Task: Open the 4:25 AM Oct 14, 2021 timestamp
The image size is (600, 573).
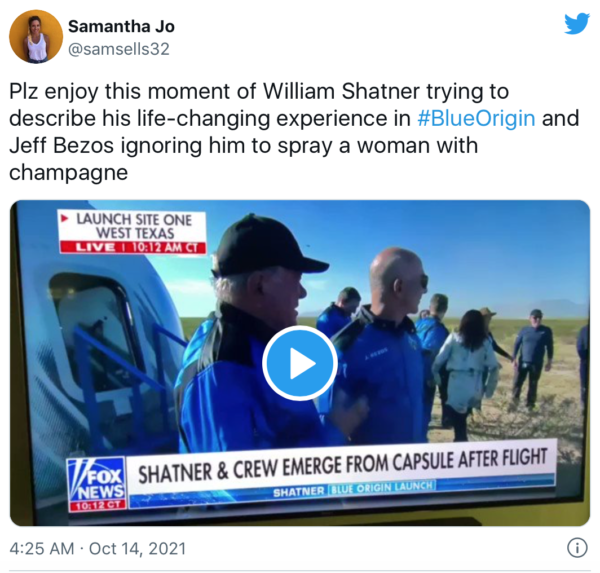Action: (98, 548)
